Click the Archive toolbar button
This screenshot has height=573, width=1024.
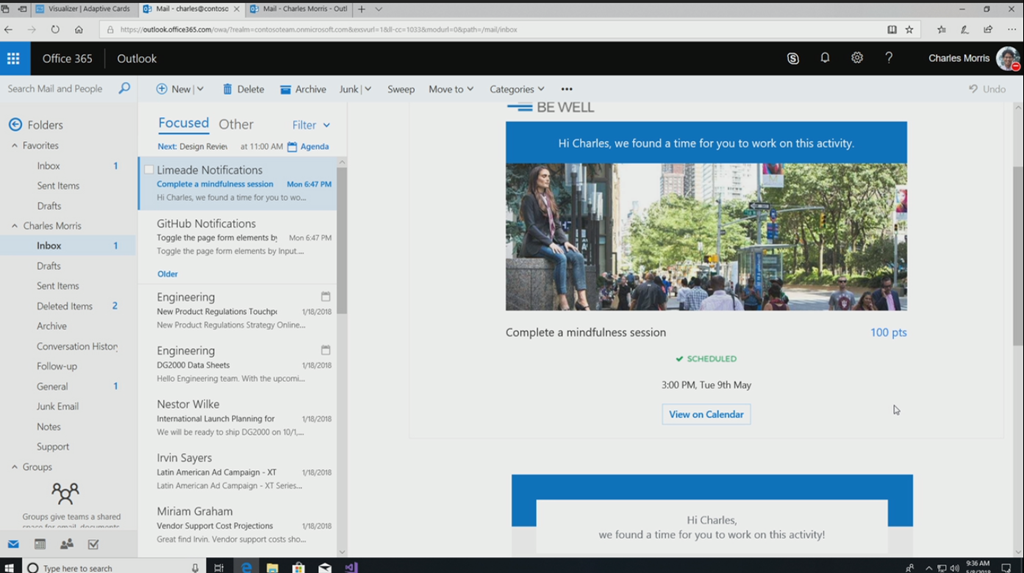[x=303, y=89]
